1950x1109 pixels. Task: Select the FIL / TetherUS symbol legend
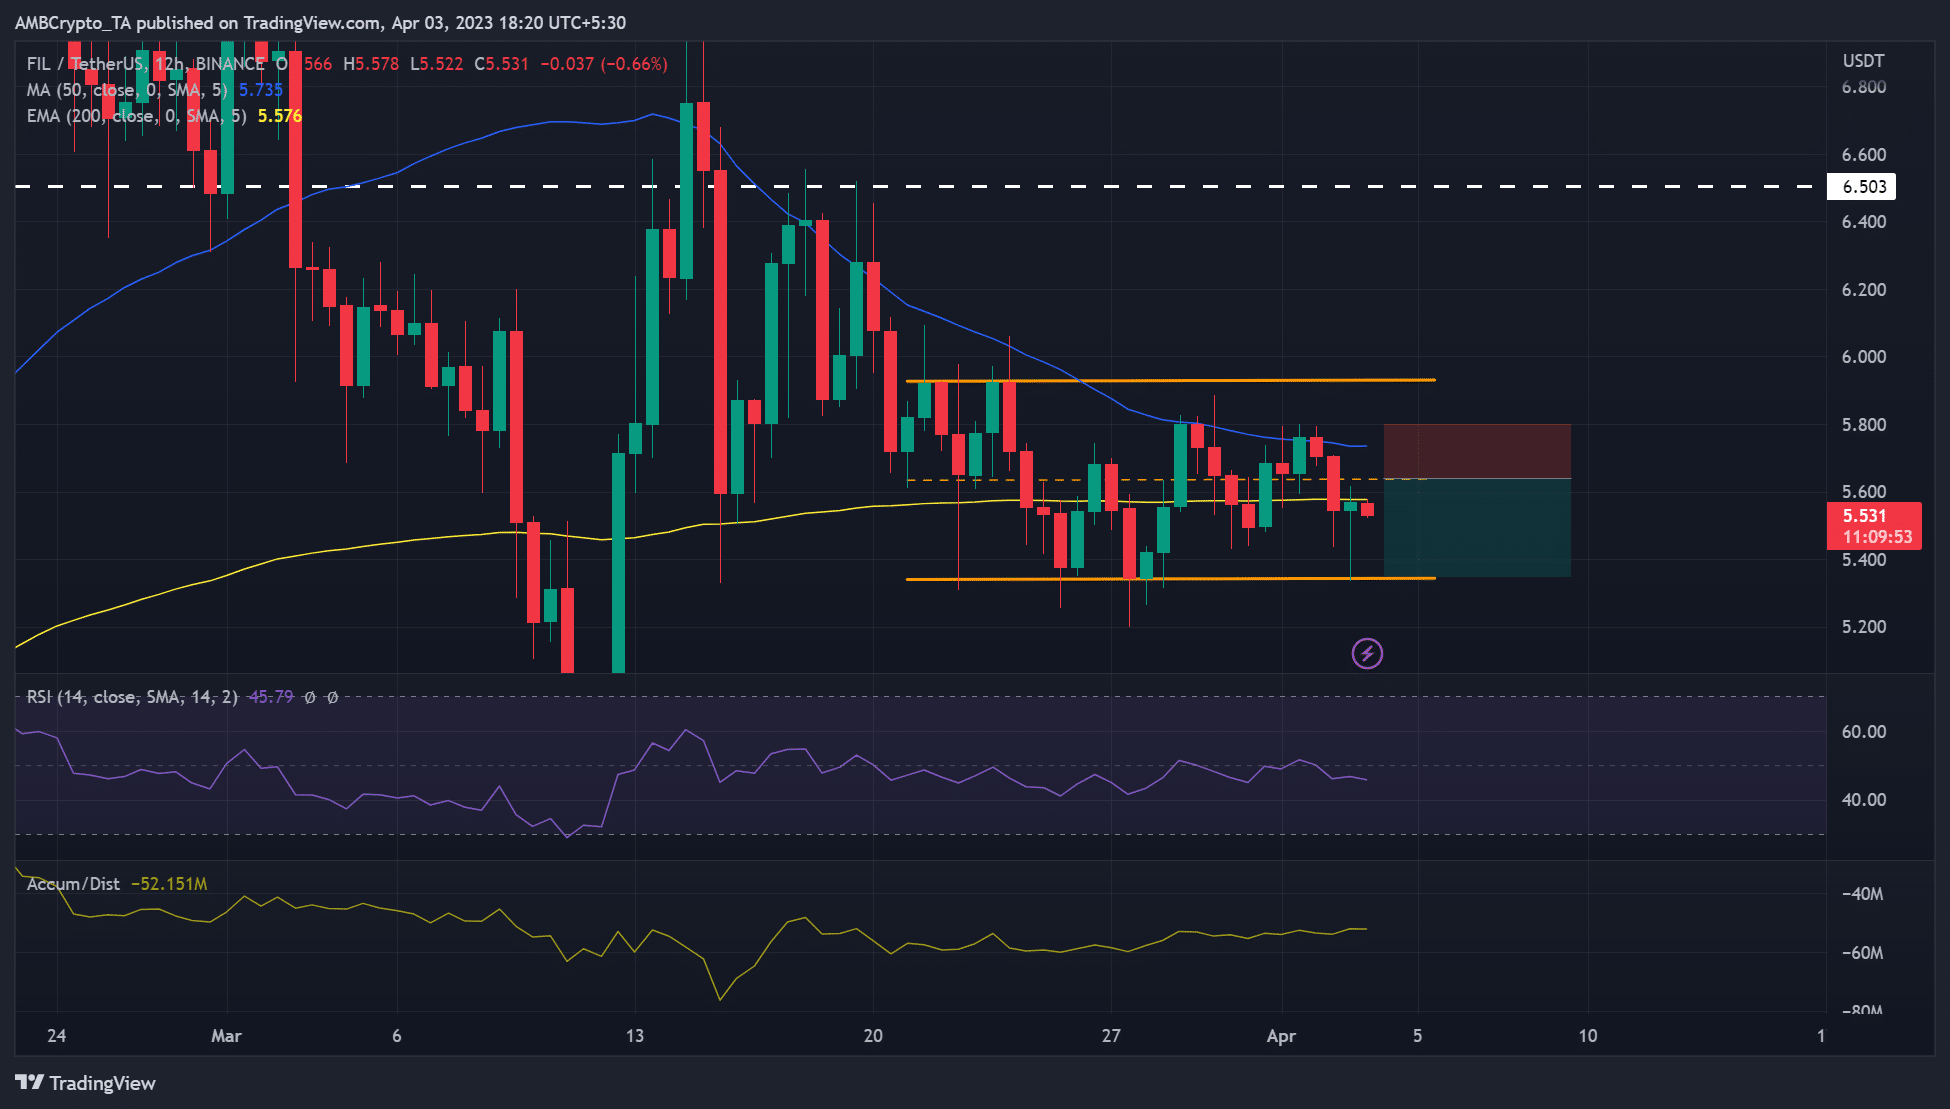pyautogui.click(x=145, y=64)
